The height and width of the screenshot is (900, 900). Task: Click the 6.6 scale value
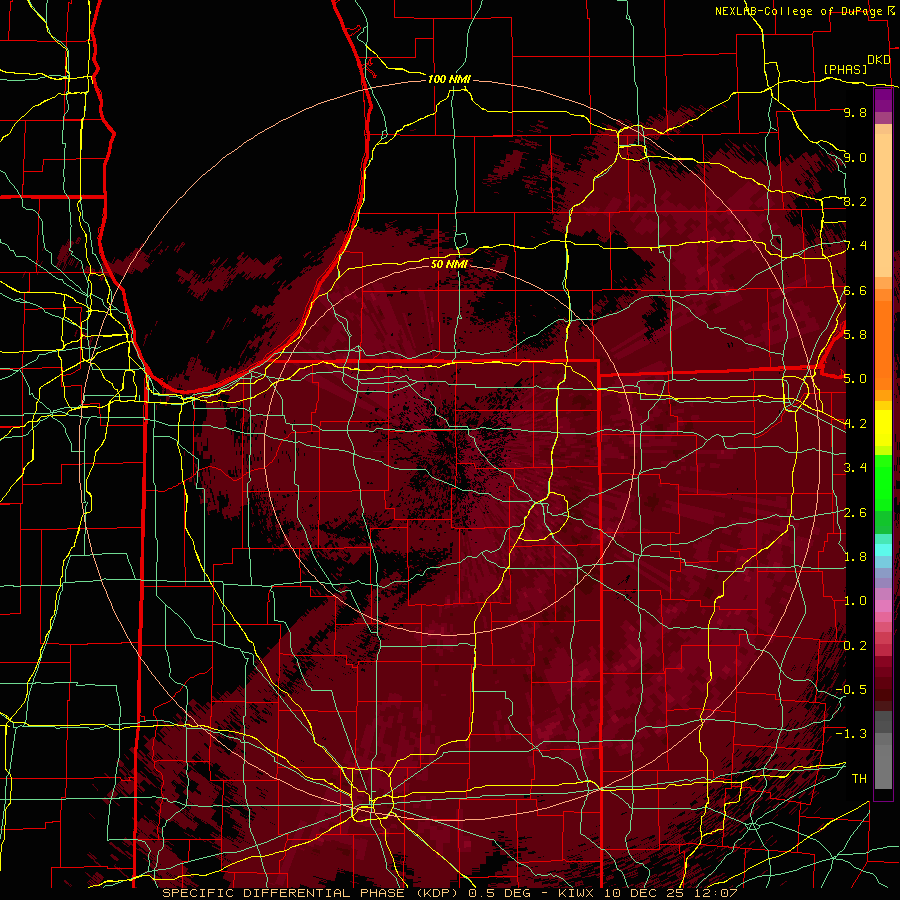855,290
